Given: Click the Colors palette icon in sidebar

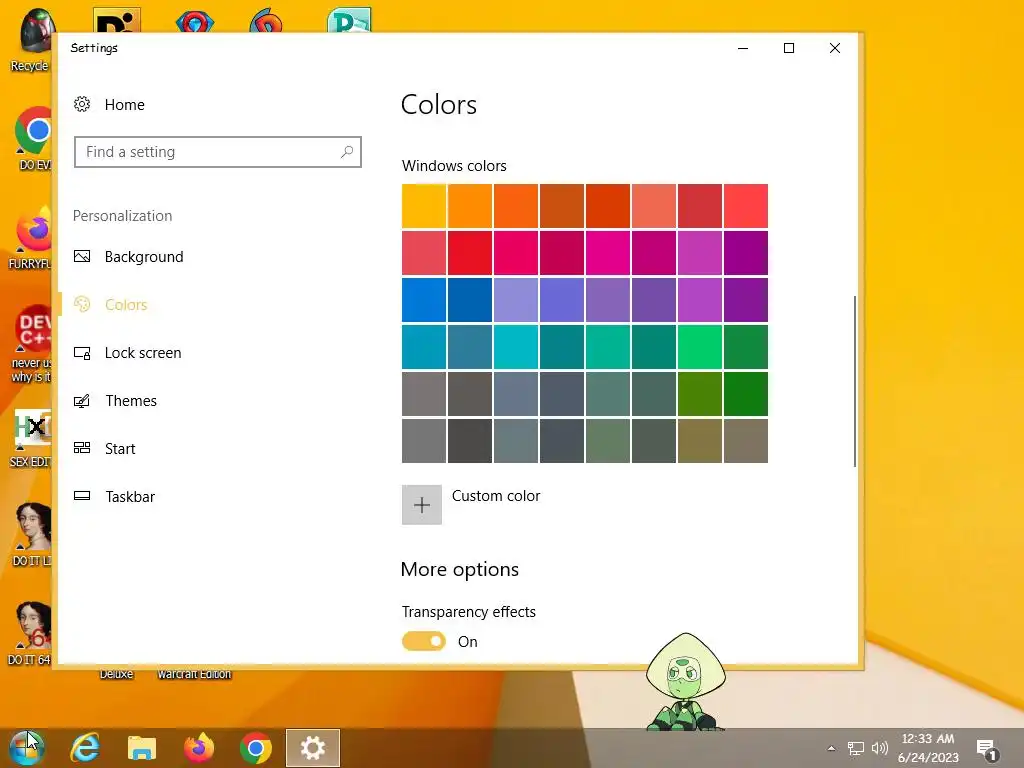Looking at the screenshot, I should 82,304.
